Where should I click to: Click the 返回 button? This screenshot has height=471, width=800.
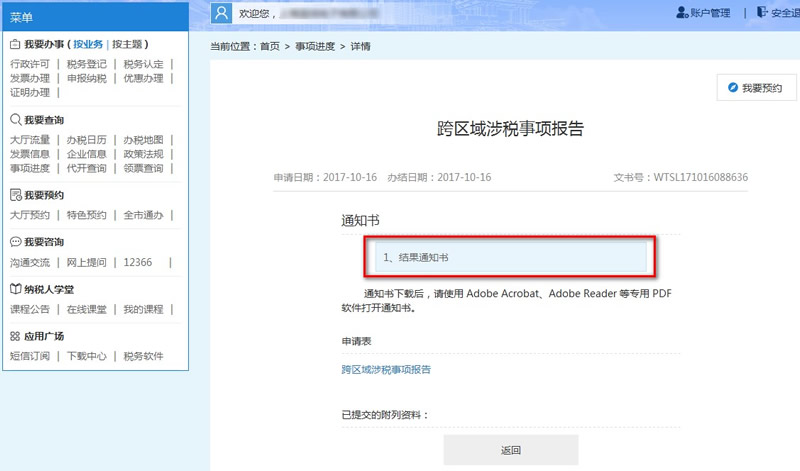click(510, 450)
